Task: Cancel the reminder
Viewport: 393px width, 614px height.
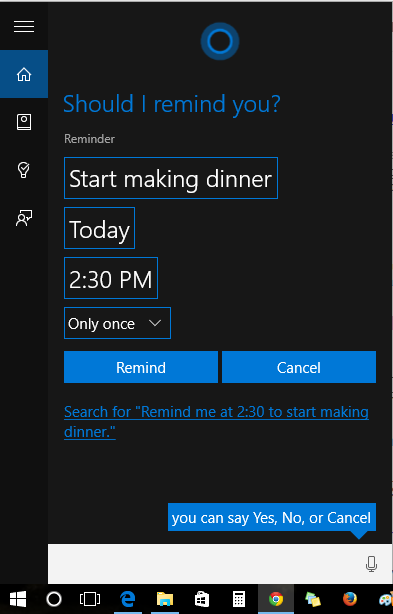Action: coord(299,367)
